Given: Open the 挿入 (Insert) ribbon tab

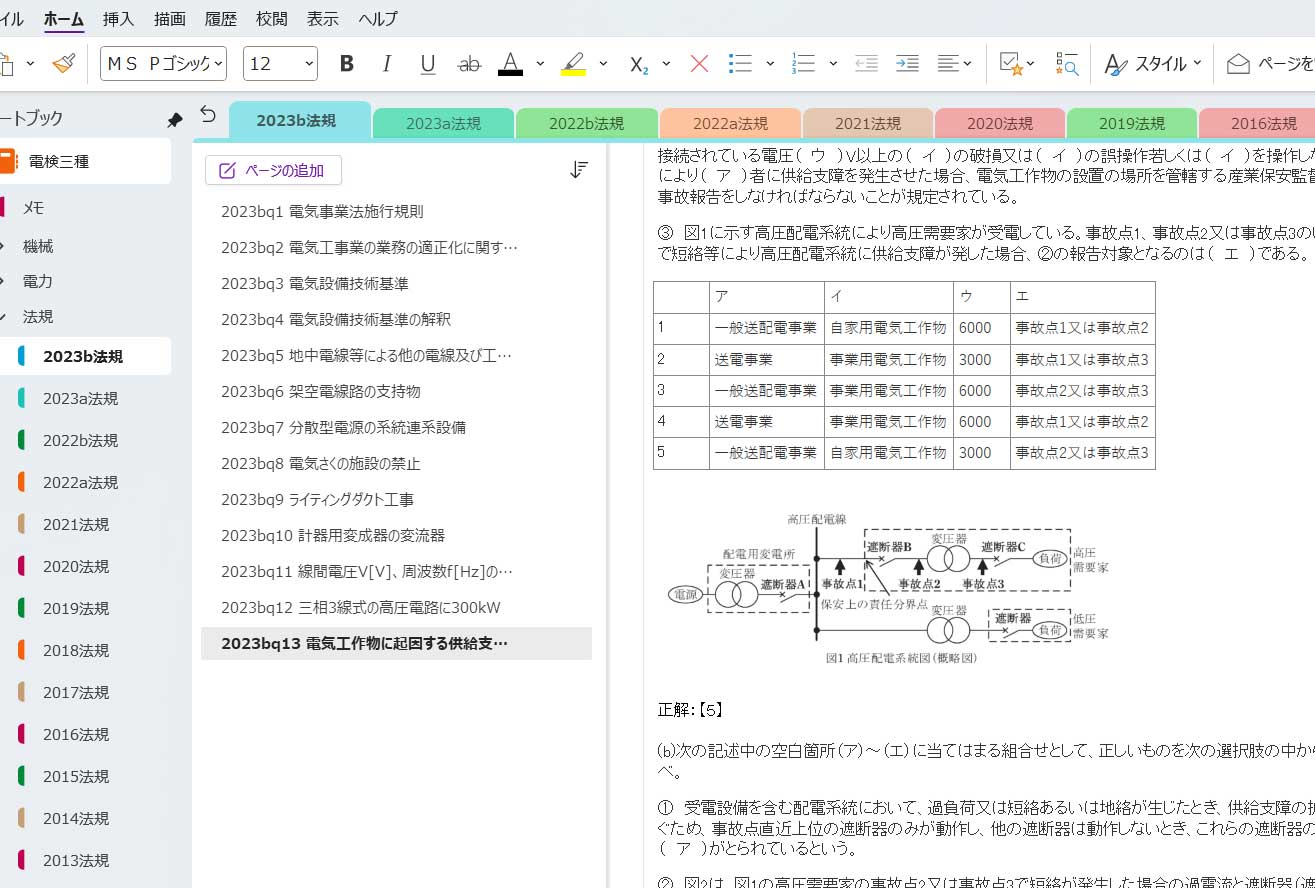Looking at the screenshot, I should click(118, 18).
